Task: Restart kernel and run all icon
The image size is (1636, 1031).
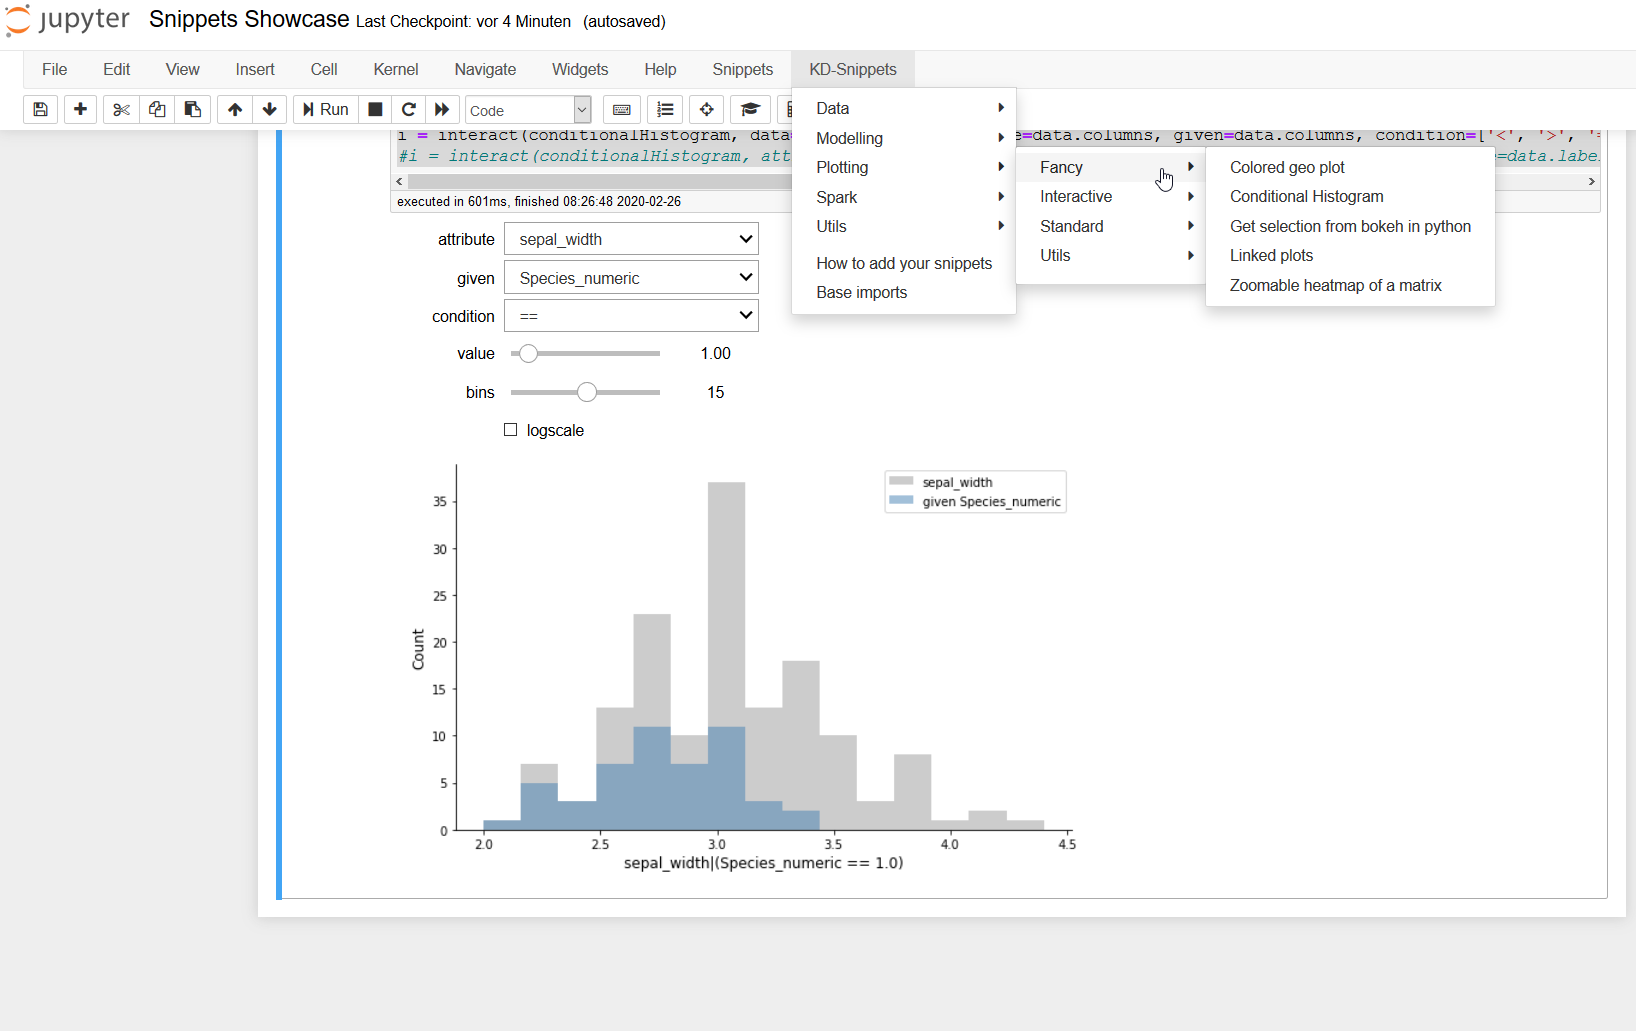Action: pyautogui.click(x=442, y=109)
